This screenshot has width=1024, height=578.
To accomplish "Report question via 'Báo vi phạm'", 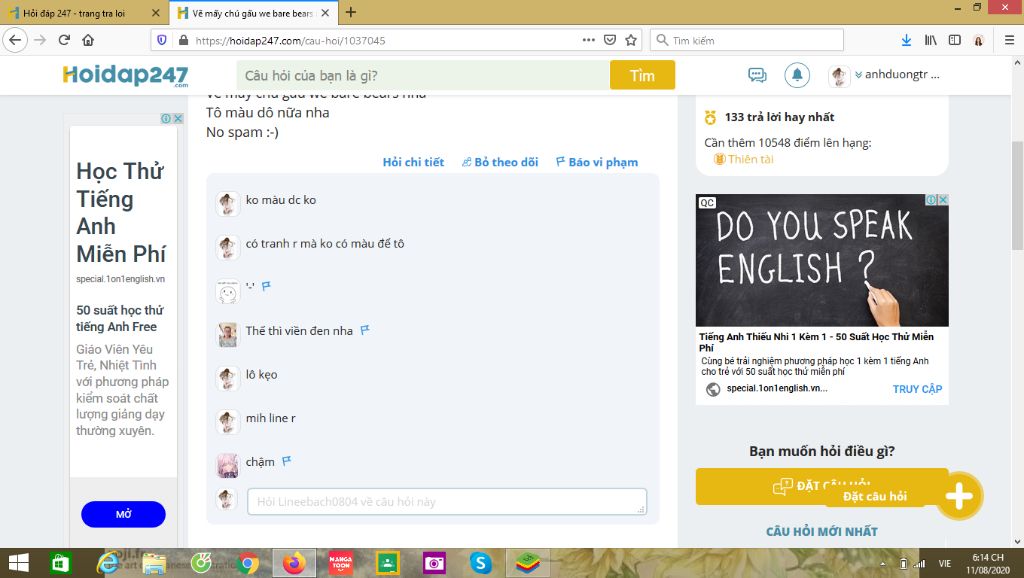I will coord(597,162).
